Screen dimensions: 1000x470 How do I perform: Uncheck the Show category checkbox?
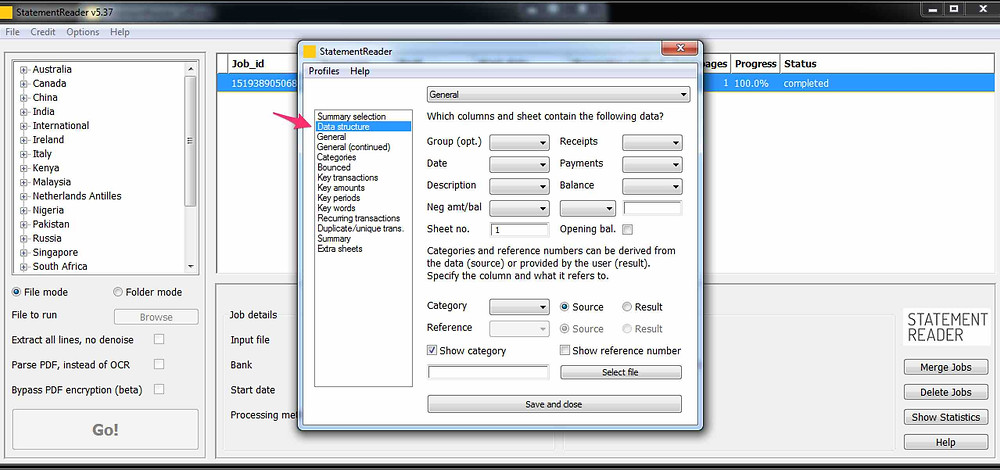coord(432,350)
